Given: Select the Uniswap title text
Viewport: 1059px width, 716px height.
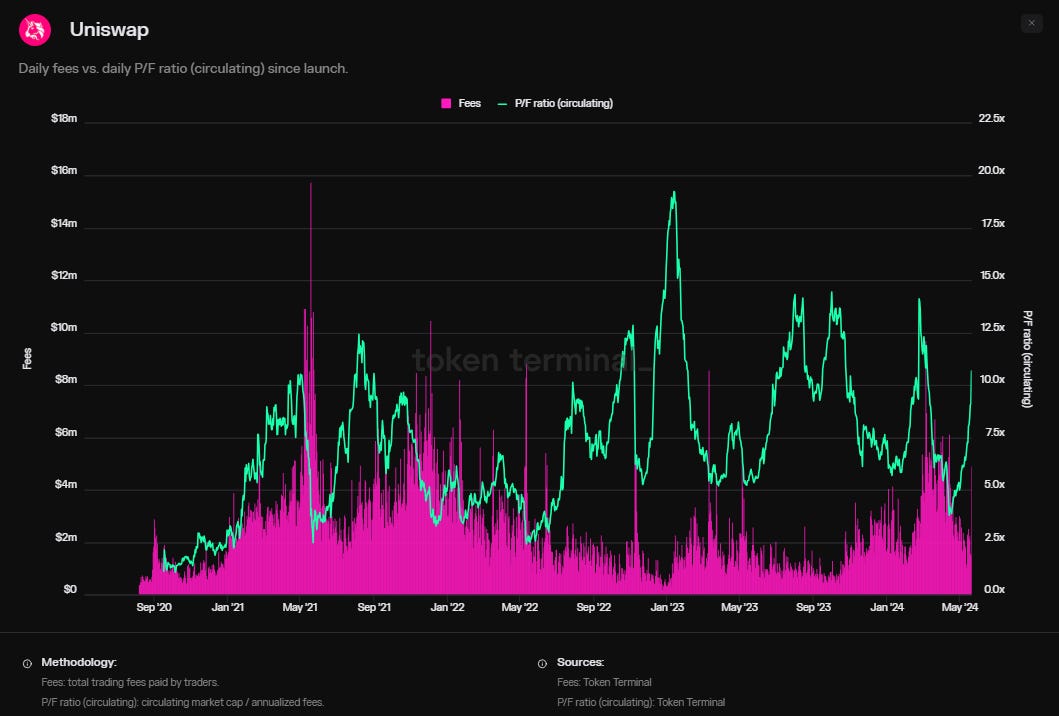Looking at the screenshot, I should tap(109, 30).
